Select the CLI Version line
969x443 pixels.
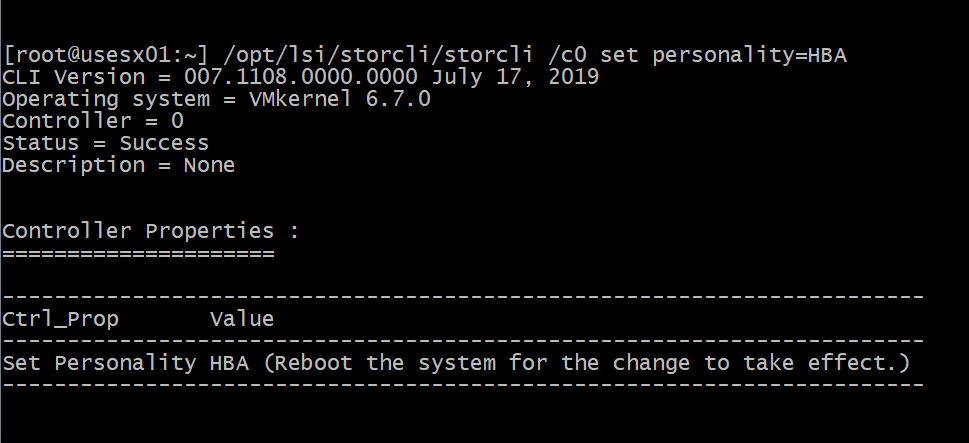point(300,77)
